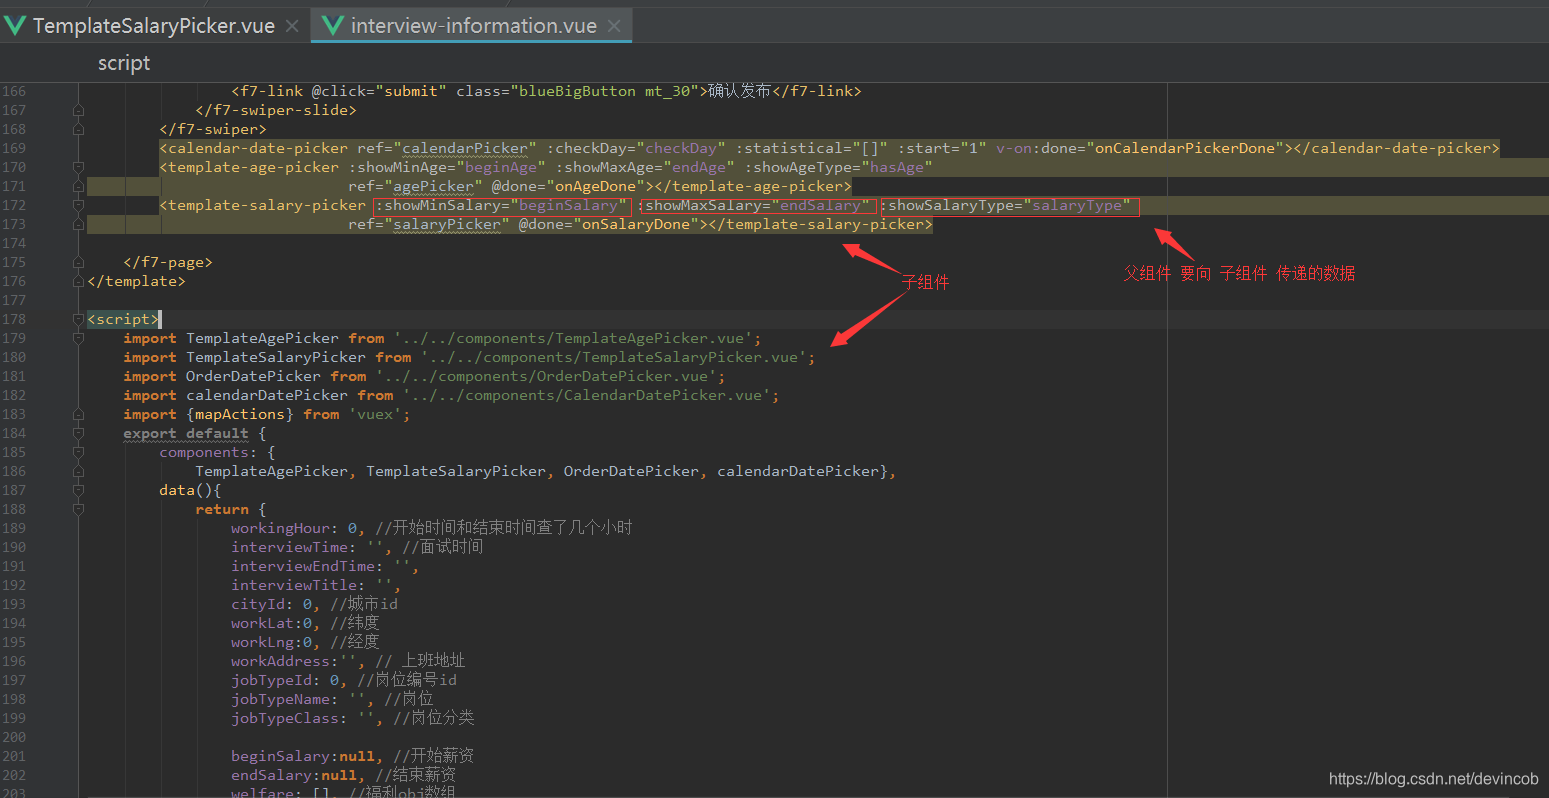Viewport: 1549px width, 798px height.
Task: Close the interview-information.vue tab
Action: 614,26
